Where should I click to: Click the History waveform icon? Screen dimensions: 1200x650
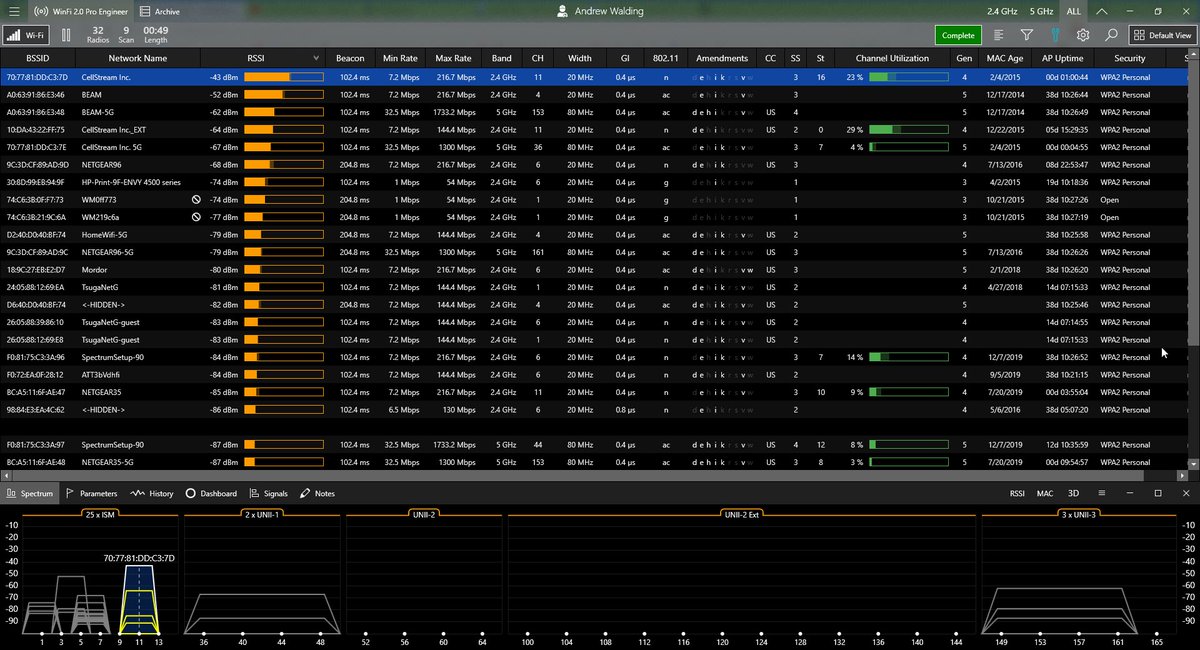pos(138,493)
